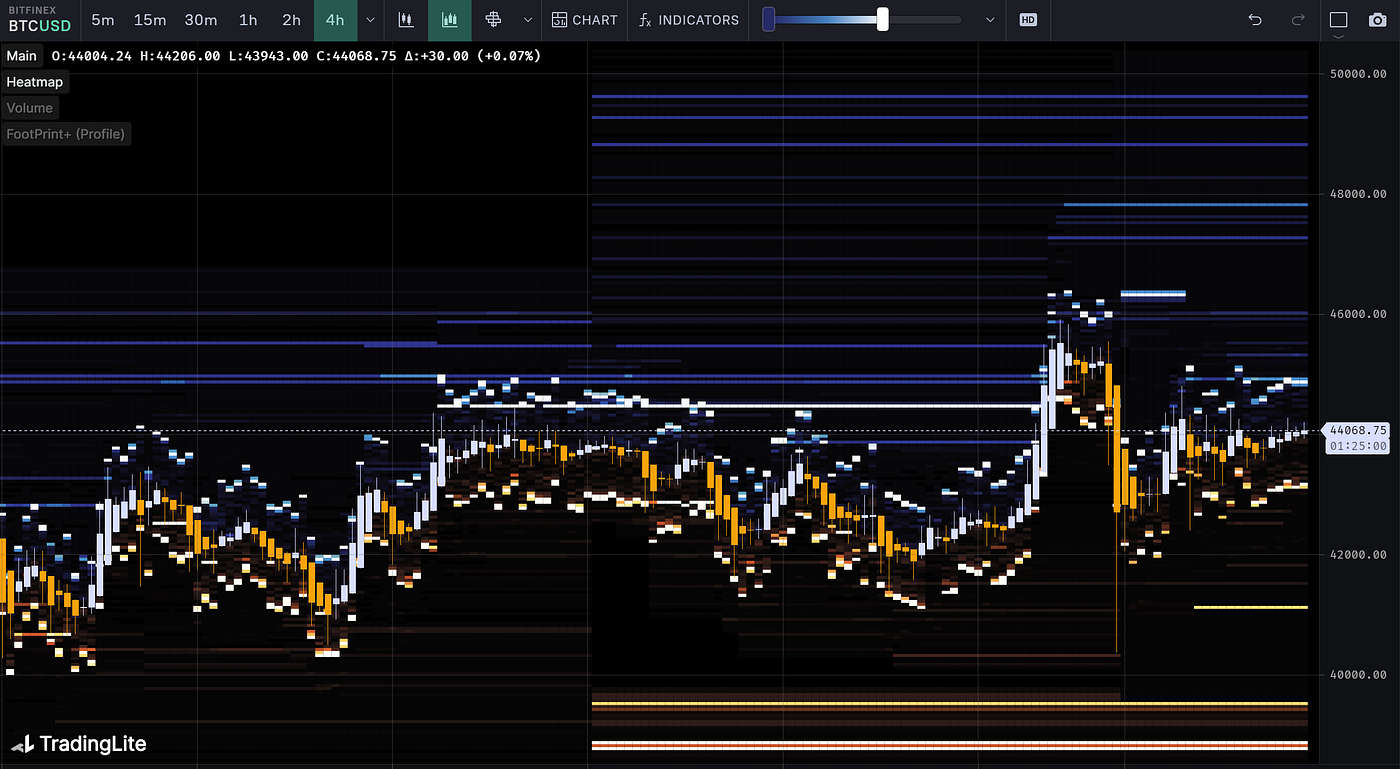Open the layout square icon
This screenshot has width=1400, height=769.
(1338, 20)
